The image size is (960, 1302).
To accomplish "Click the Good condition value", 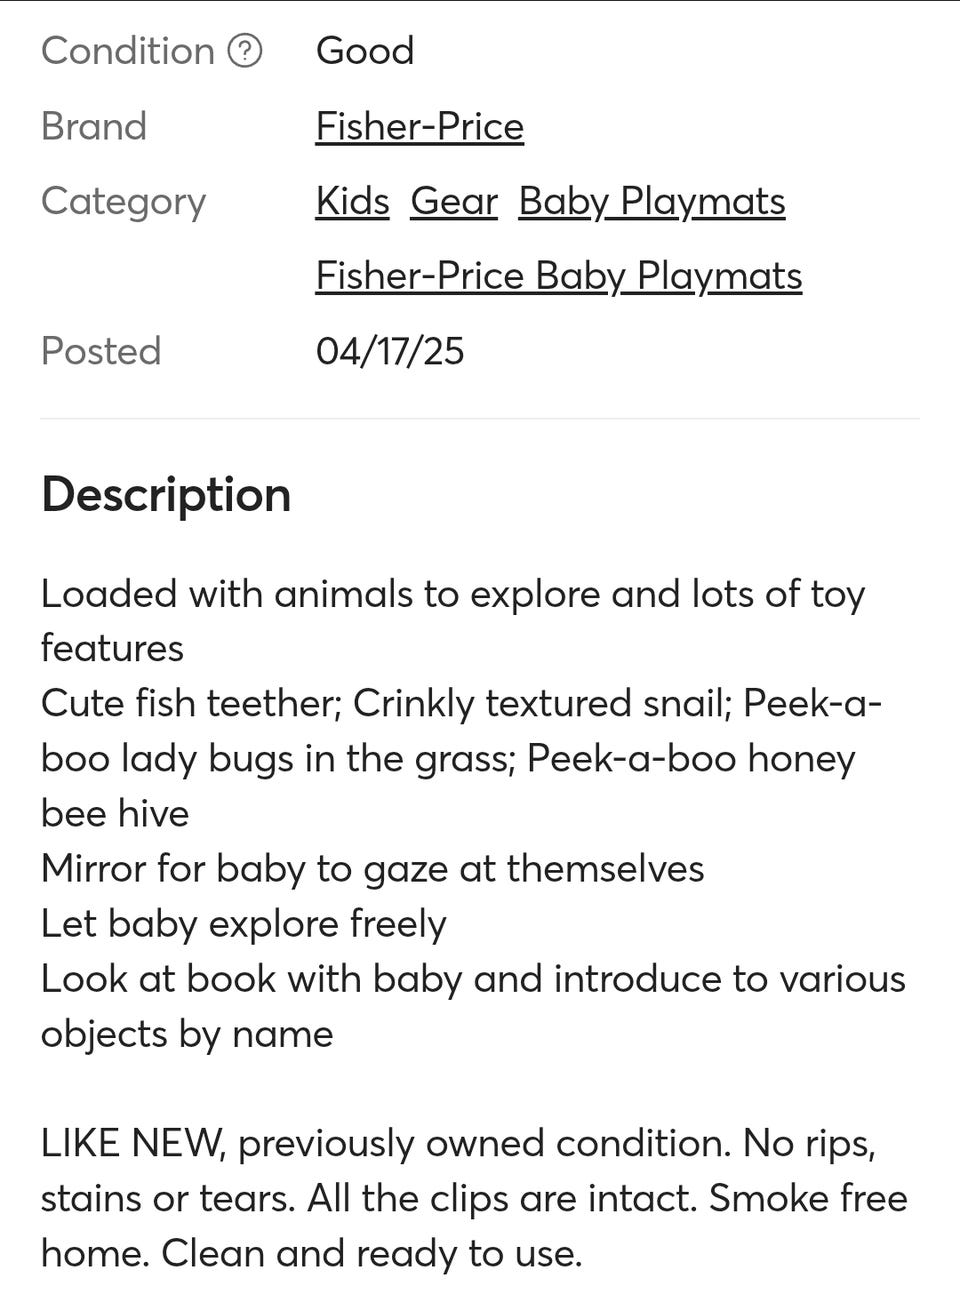I will point(364,51).
